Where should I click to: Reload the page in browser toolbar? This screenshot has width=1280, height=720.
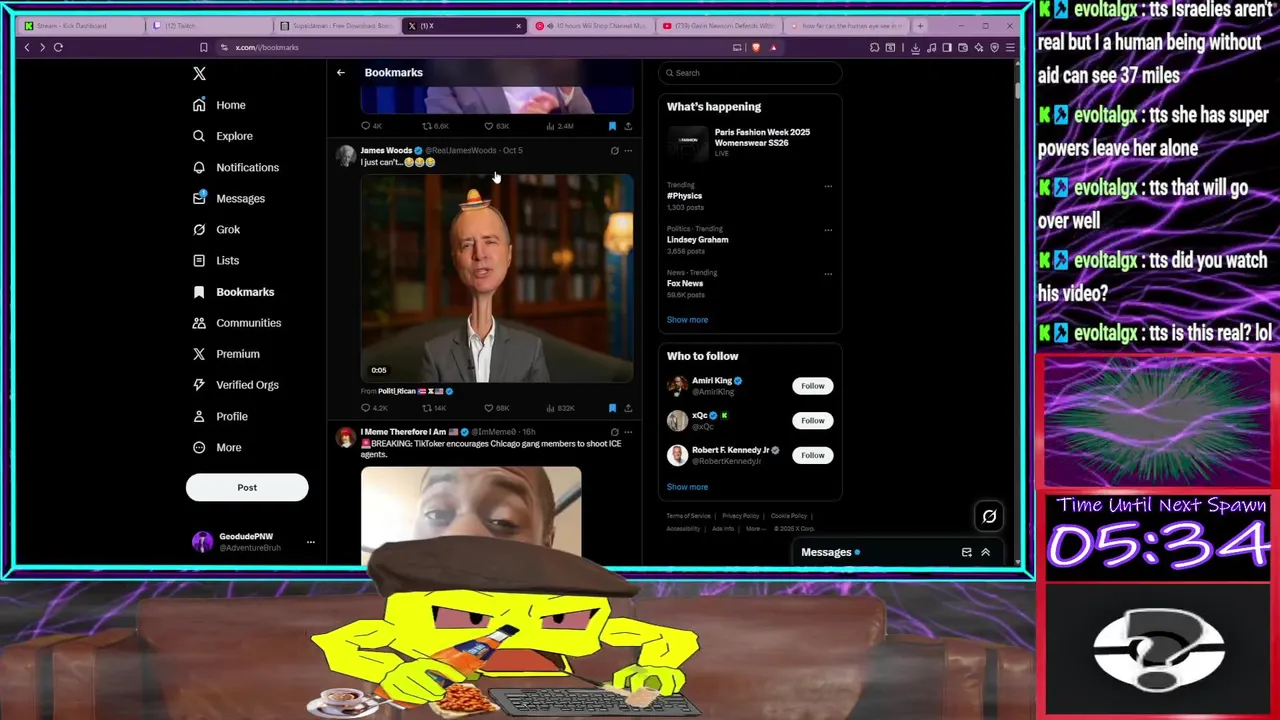pyautogui.click(x=58, y=47)
